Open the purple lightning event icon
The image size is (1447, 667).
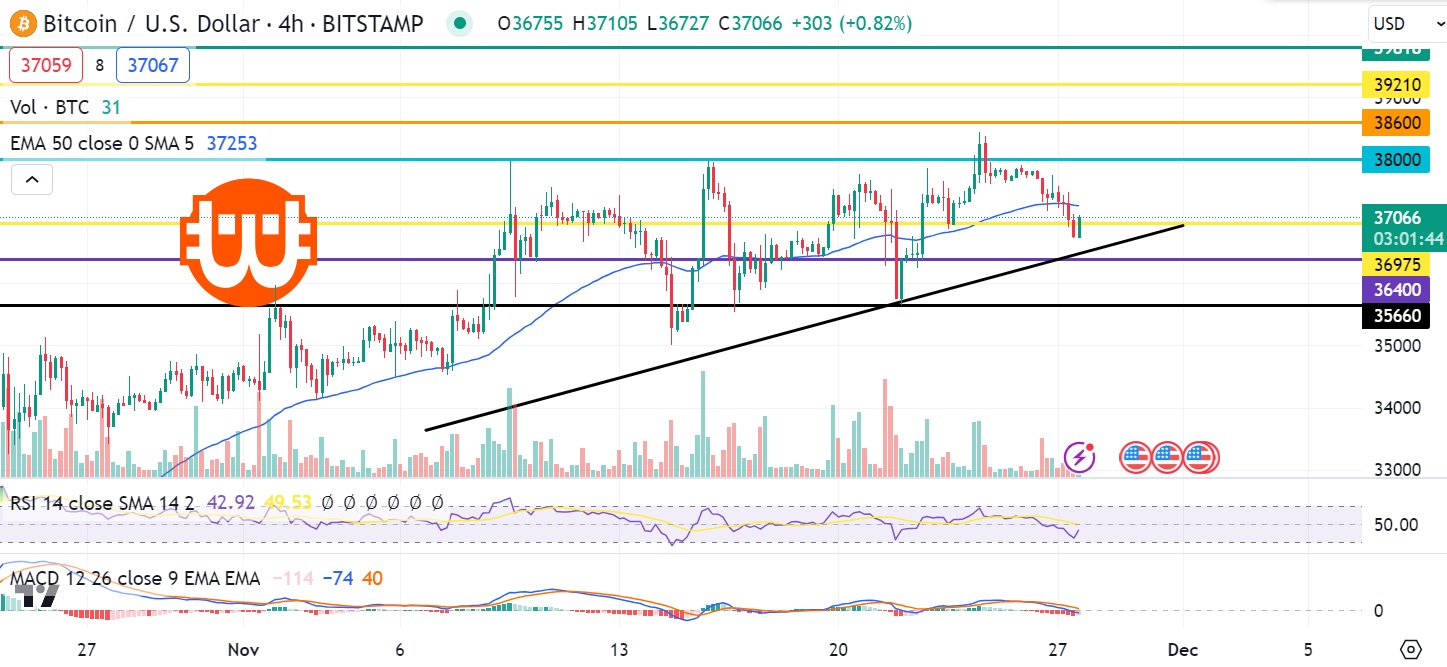[1080, 458]
